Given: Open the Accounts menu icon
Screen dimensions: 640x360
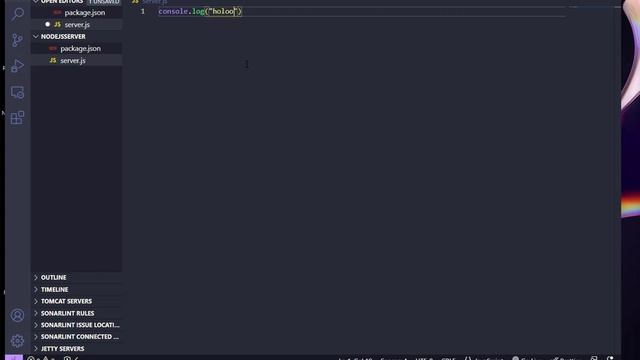Looking at the screenshot, I should point(17,315).
